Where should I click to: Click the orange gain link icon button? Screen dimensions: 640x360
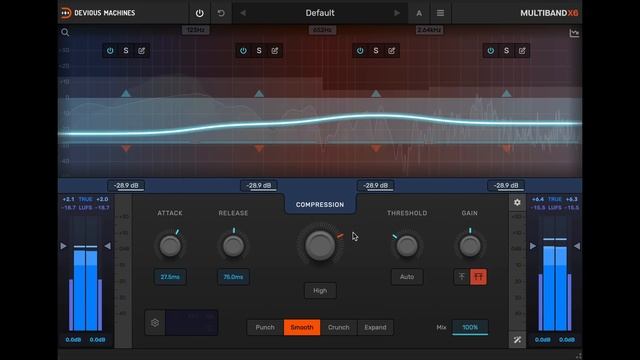(x=478, y=277)
